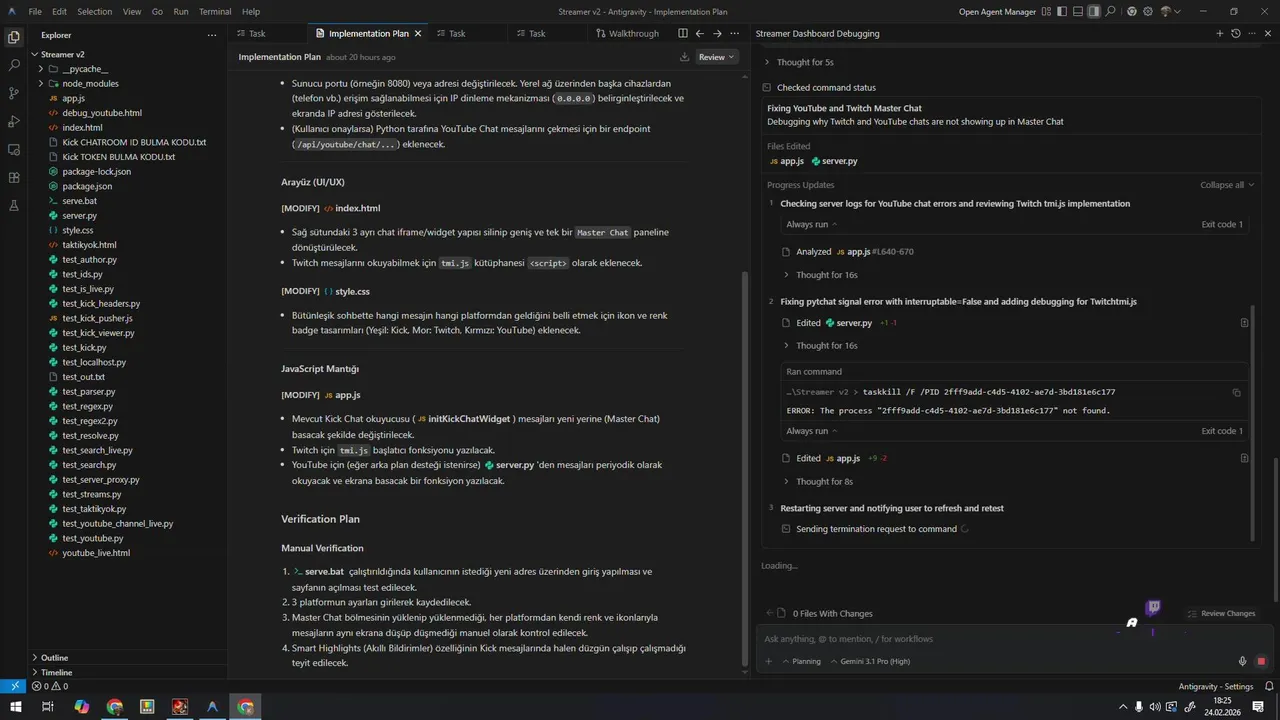
Task: Open the diff icon for app.js edit
Action: coord(1244,458)
